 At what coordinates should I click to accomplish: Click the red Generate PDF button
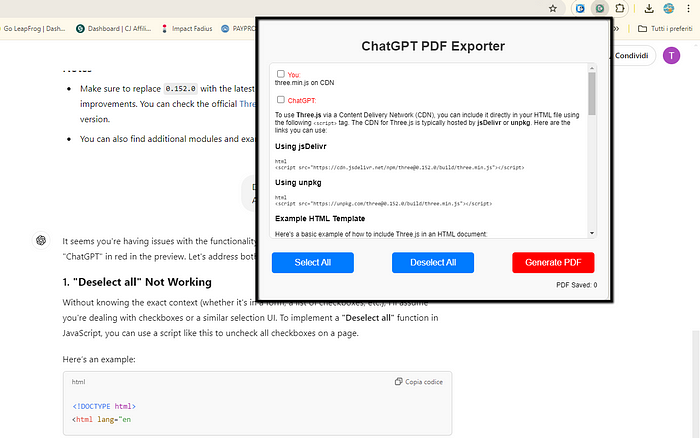[553, 263]
